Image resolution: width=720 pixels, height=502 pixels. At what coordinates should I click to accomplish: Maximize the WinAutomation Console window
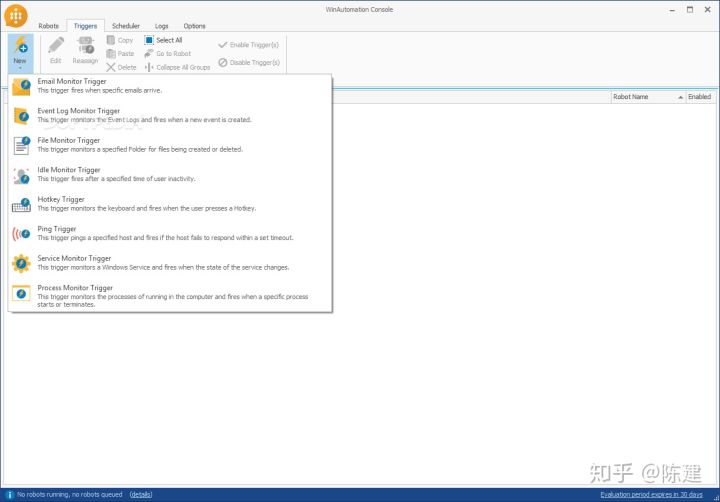click(x=690, y=10)
